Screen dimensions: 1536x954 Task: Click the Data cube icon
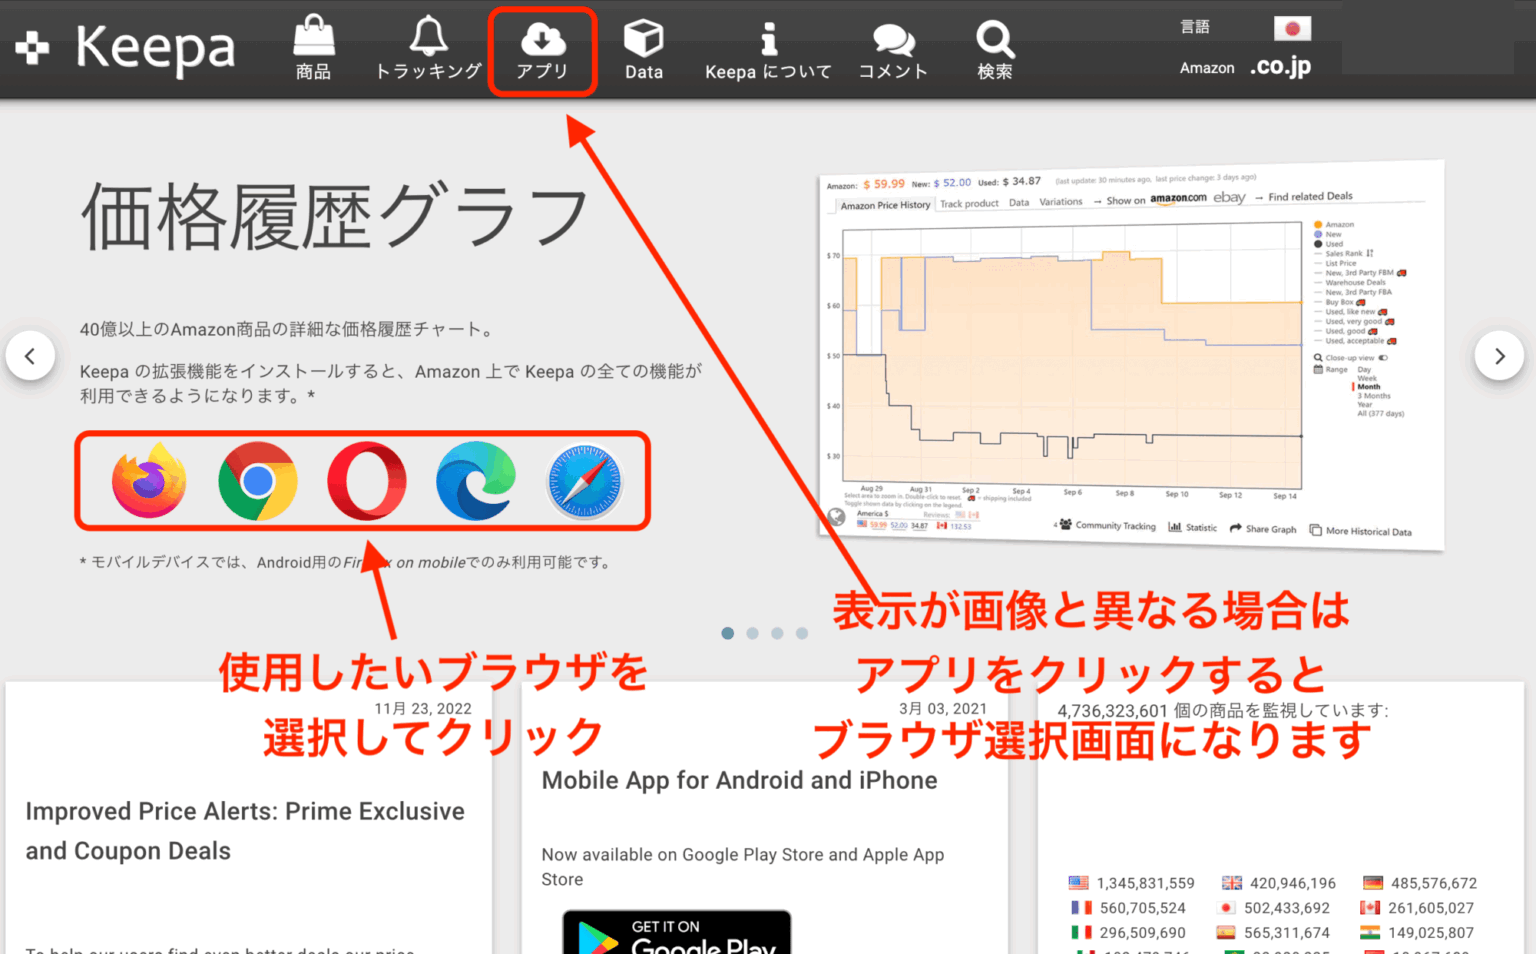click(x=643, y=40)
